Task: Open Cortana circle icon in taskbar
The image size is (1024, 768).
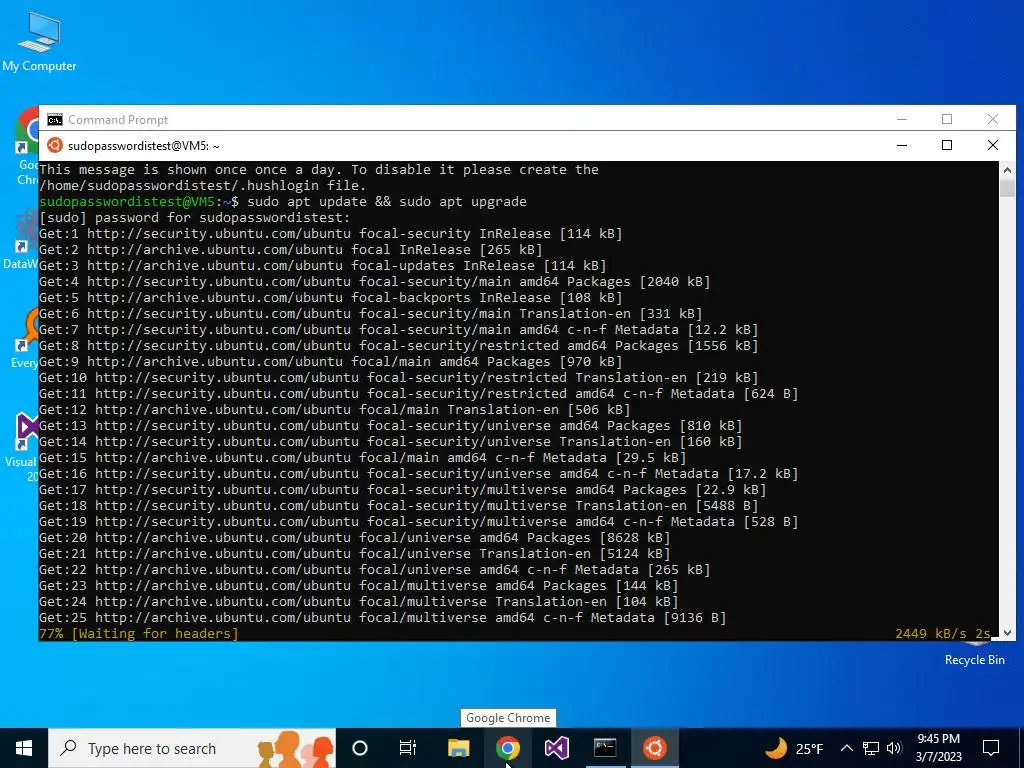Action: click(360, 748)
